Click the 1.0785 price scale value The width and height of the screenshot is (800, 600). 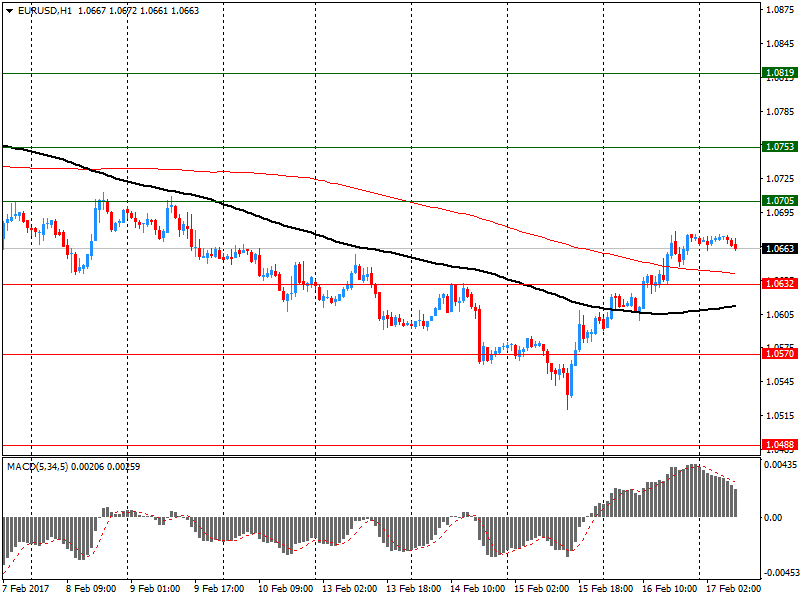click(x=781, y=112)
